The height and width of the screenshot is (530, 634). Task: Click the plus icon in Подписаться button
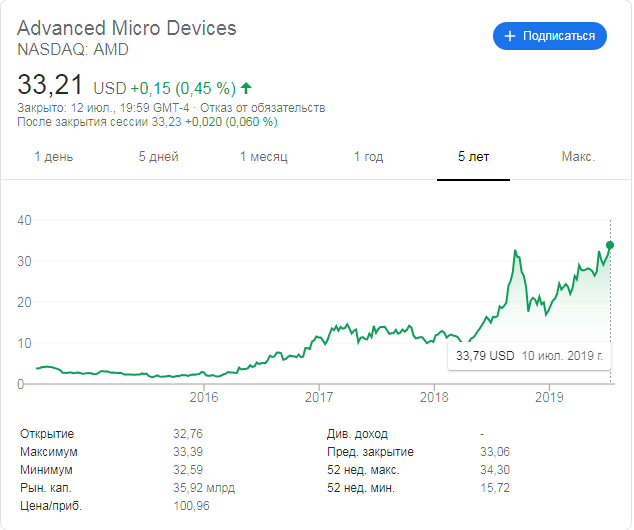[510, 36]
